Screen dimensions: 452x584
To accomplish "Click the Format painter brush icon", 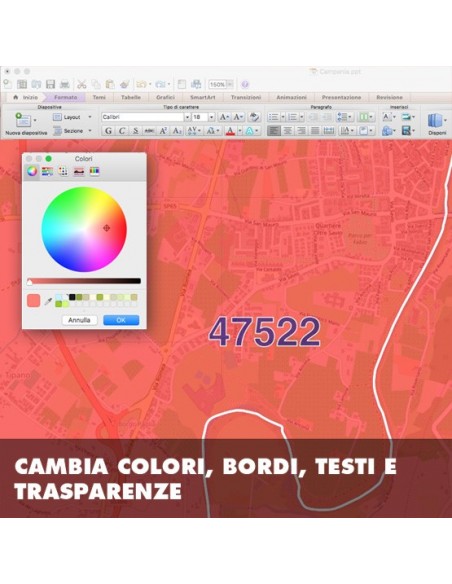I will point(125,85).
